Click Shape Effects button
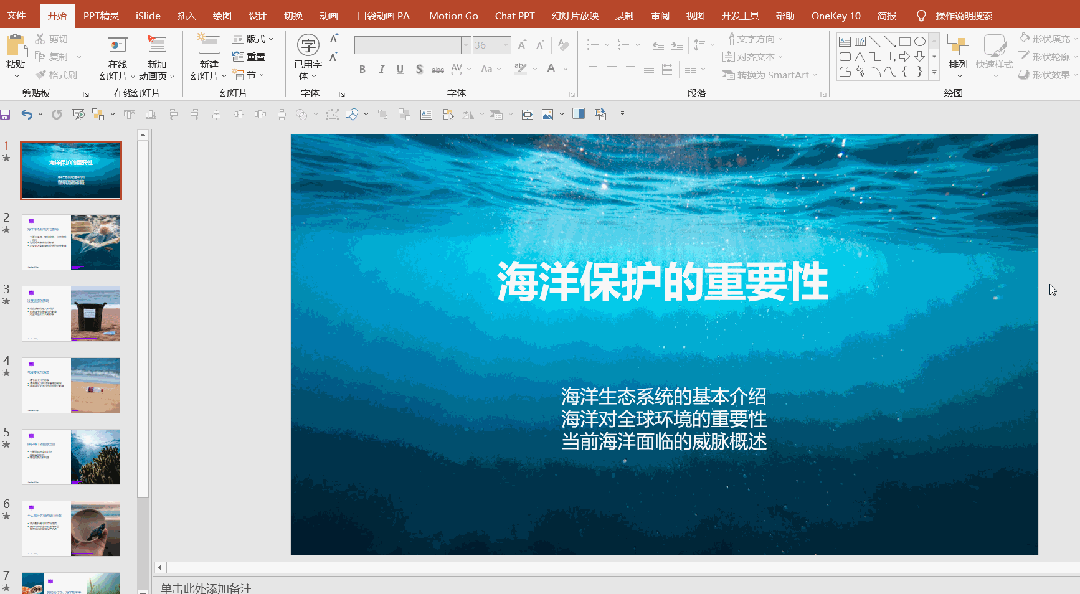The width and height of the screenshot is (1080, 594). tap(1046, 74)
